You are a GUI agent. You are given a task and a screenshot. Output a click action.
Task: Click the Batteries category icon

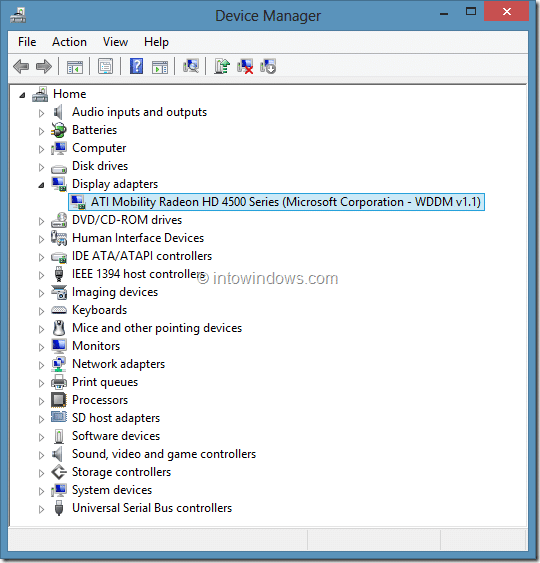click(59, 130)
